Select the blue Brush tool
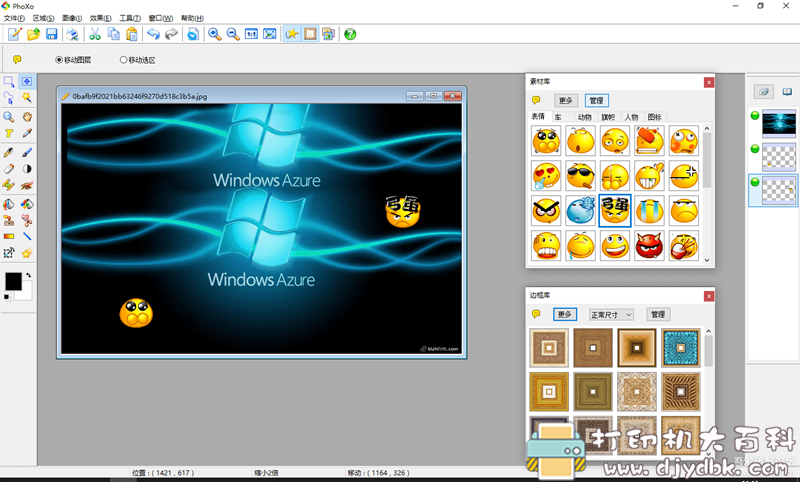 (27, 152)
